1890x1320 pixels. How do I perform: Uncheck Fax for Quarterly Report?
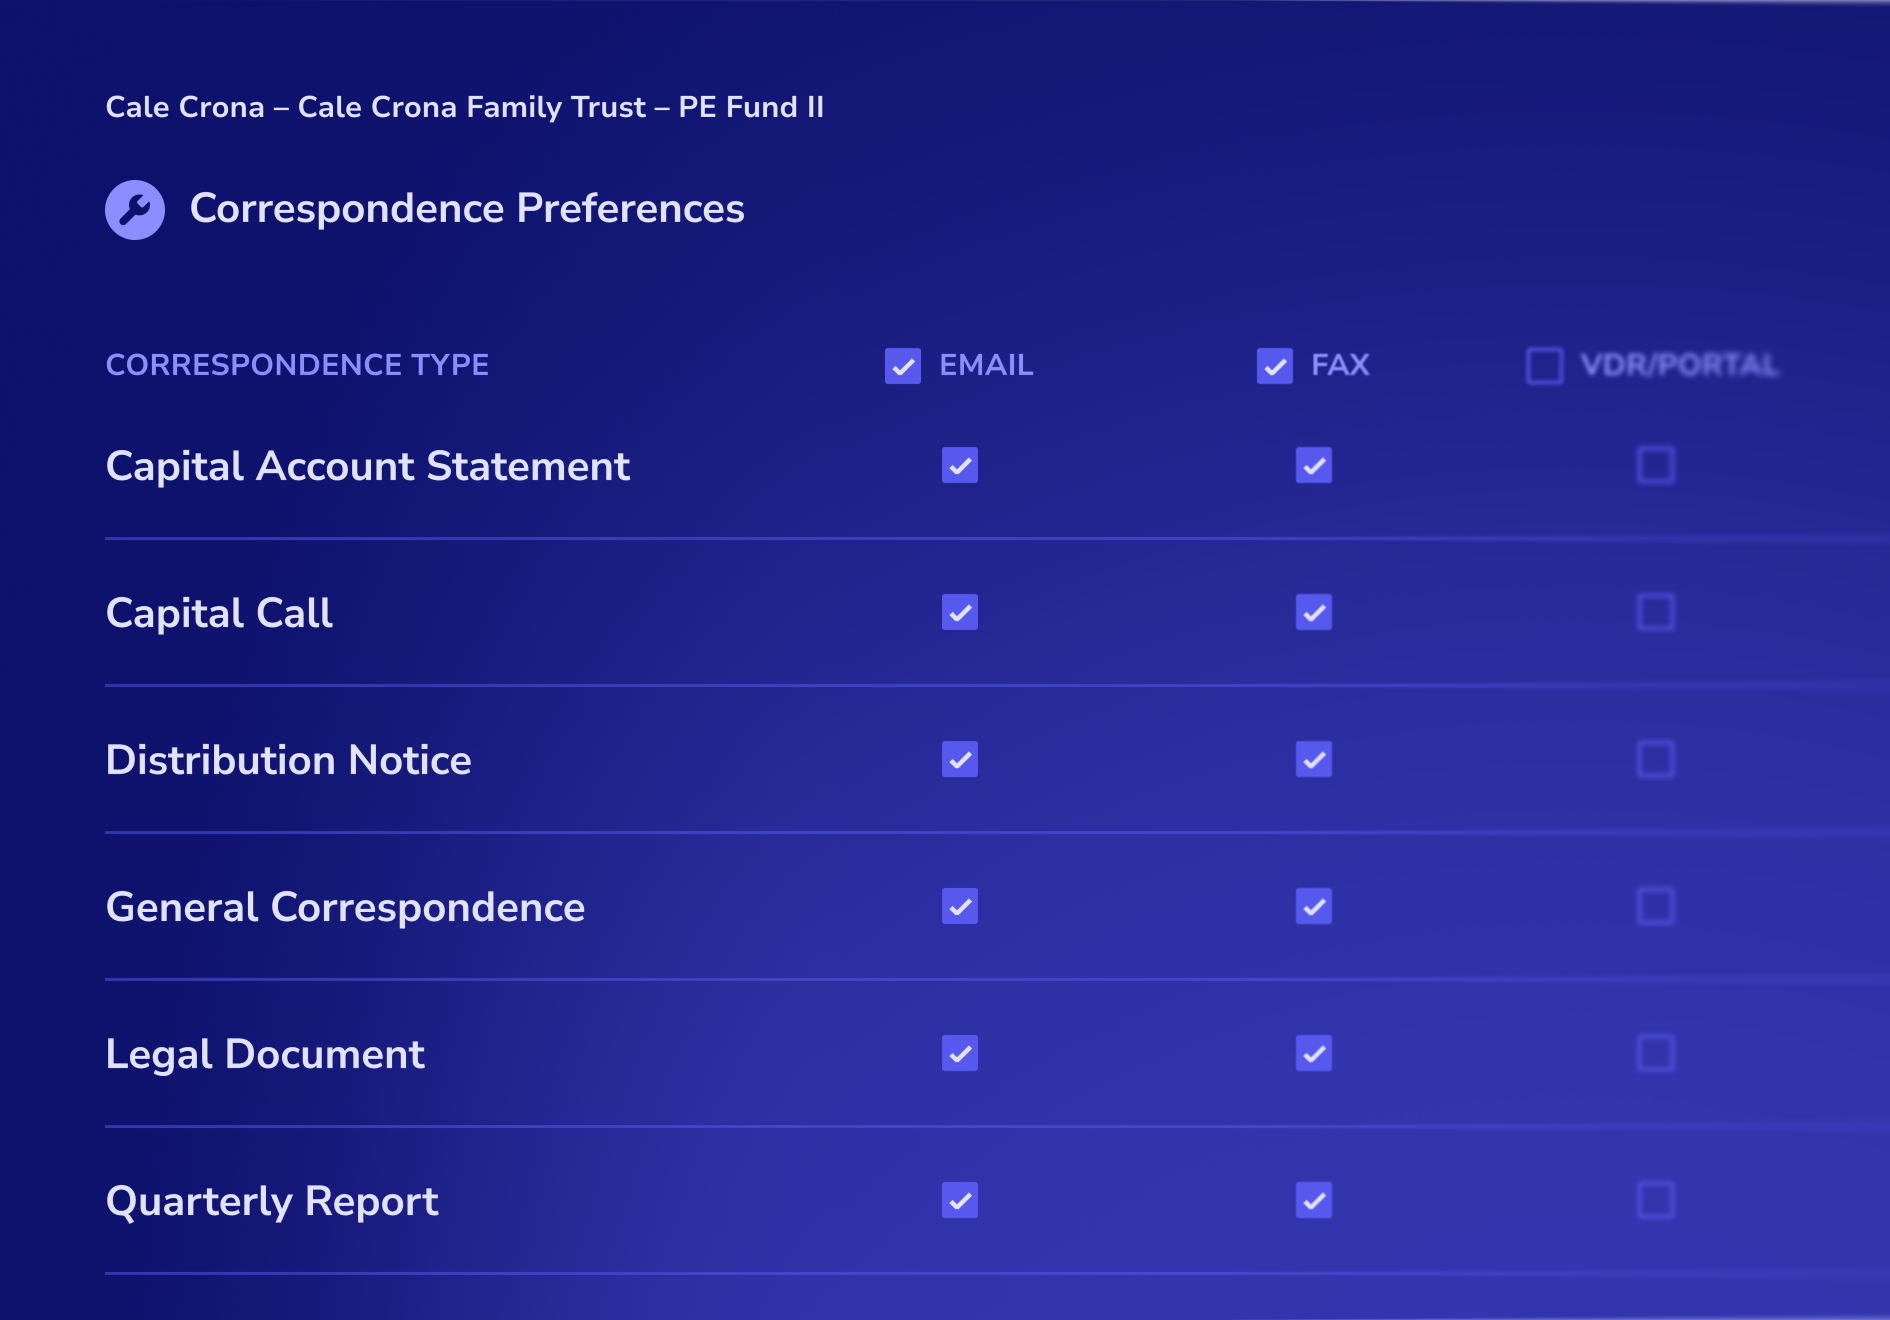(x=1314, y=1200)
